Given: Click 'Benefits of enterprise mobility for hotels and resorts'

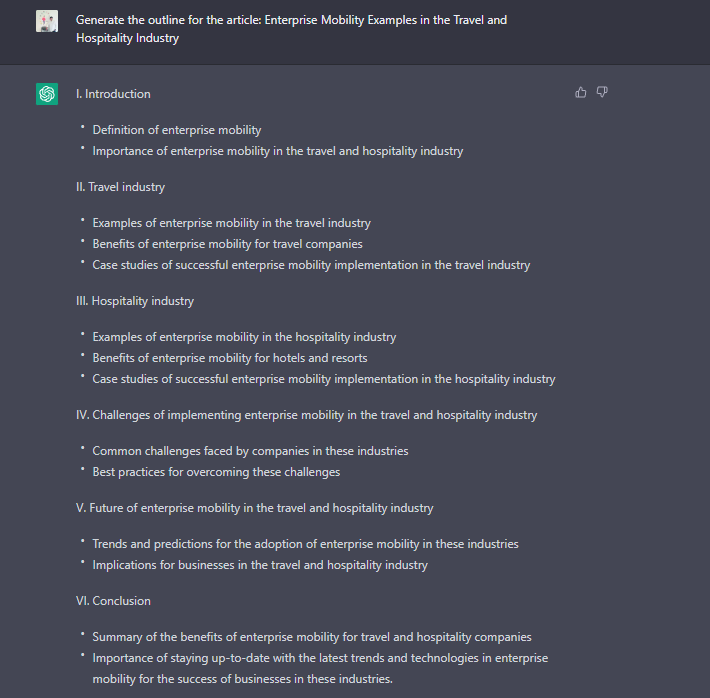Looking at the screenshot, I should 230,358.
